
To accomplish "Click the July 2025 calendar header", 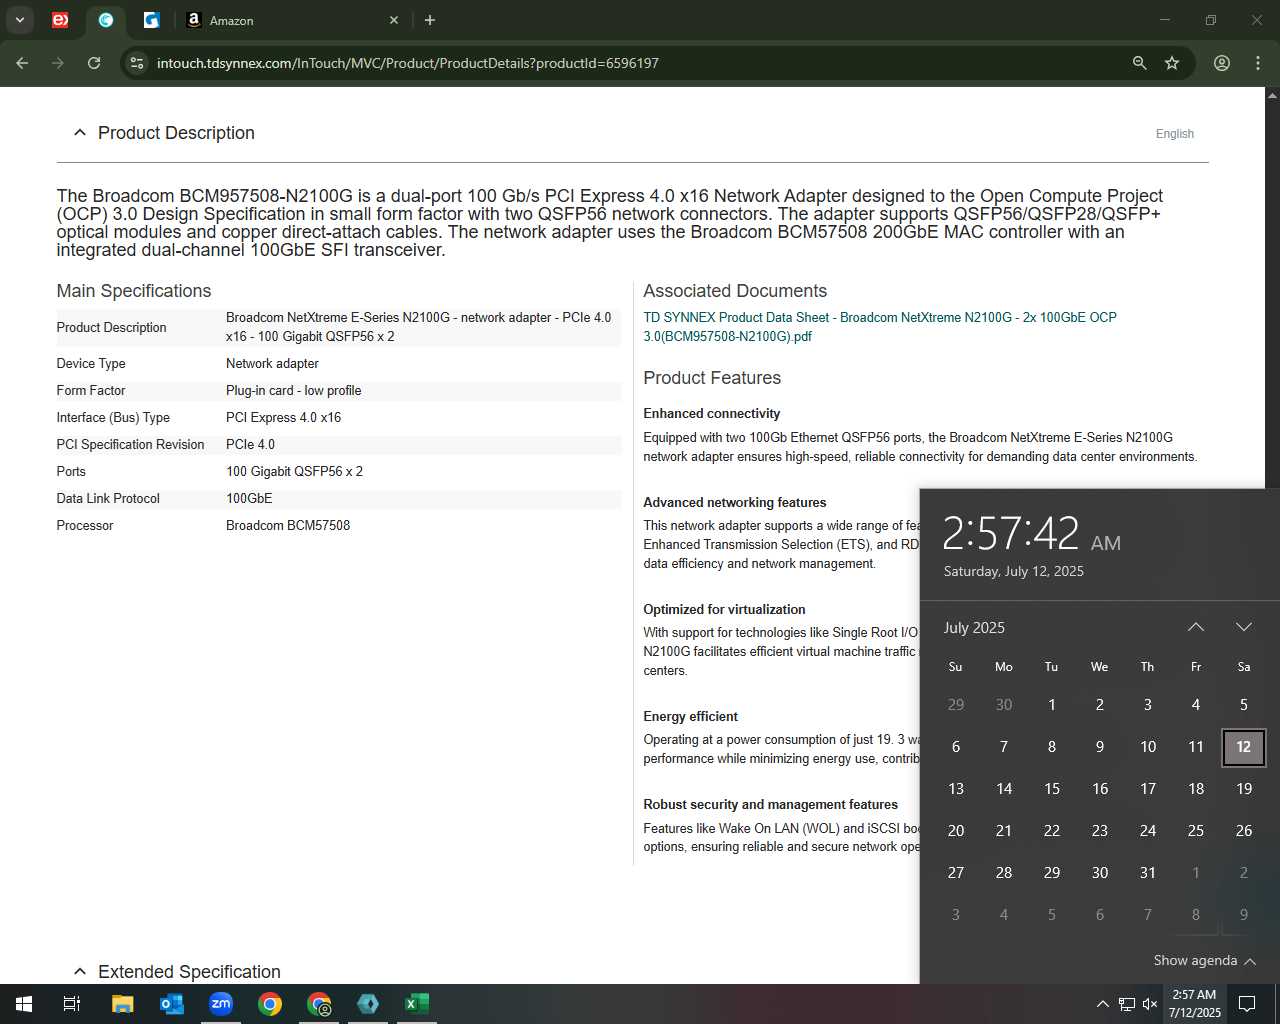I will (974, 627).
